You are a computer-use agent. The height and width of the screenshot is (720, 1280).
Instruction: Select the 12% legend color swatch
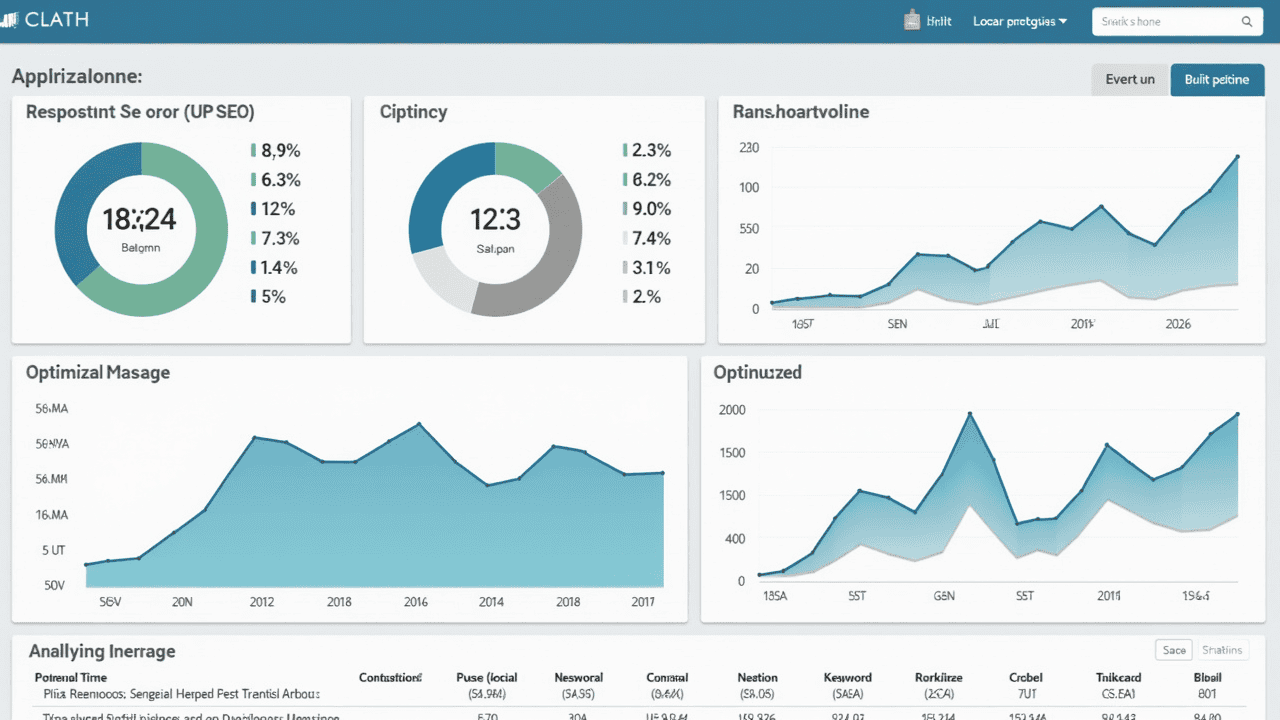(253, 209)
